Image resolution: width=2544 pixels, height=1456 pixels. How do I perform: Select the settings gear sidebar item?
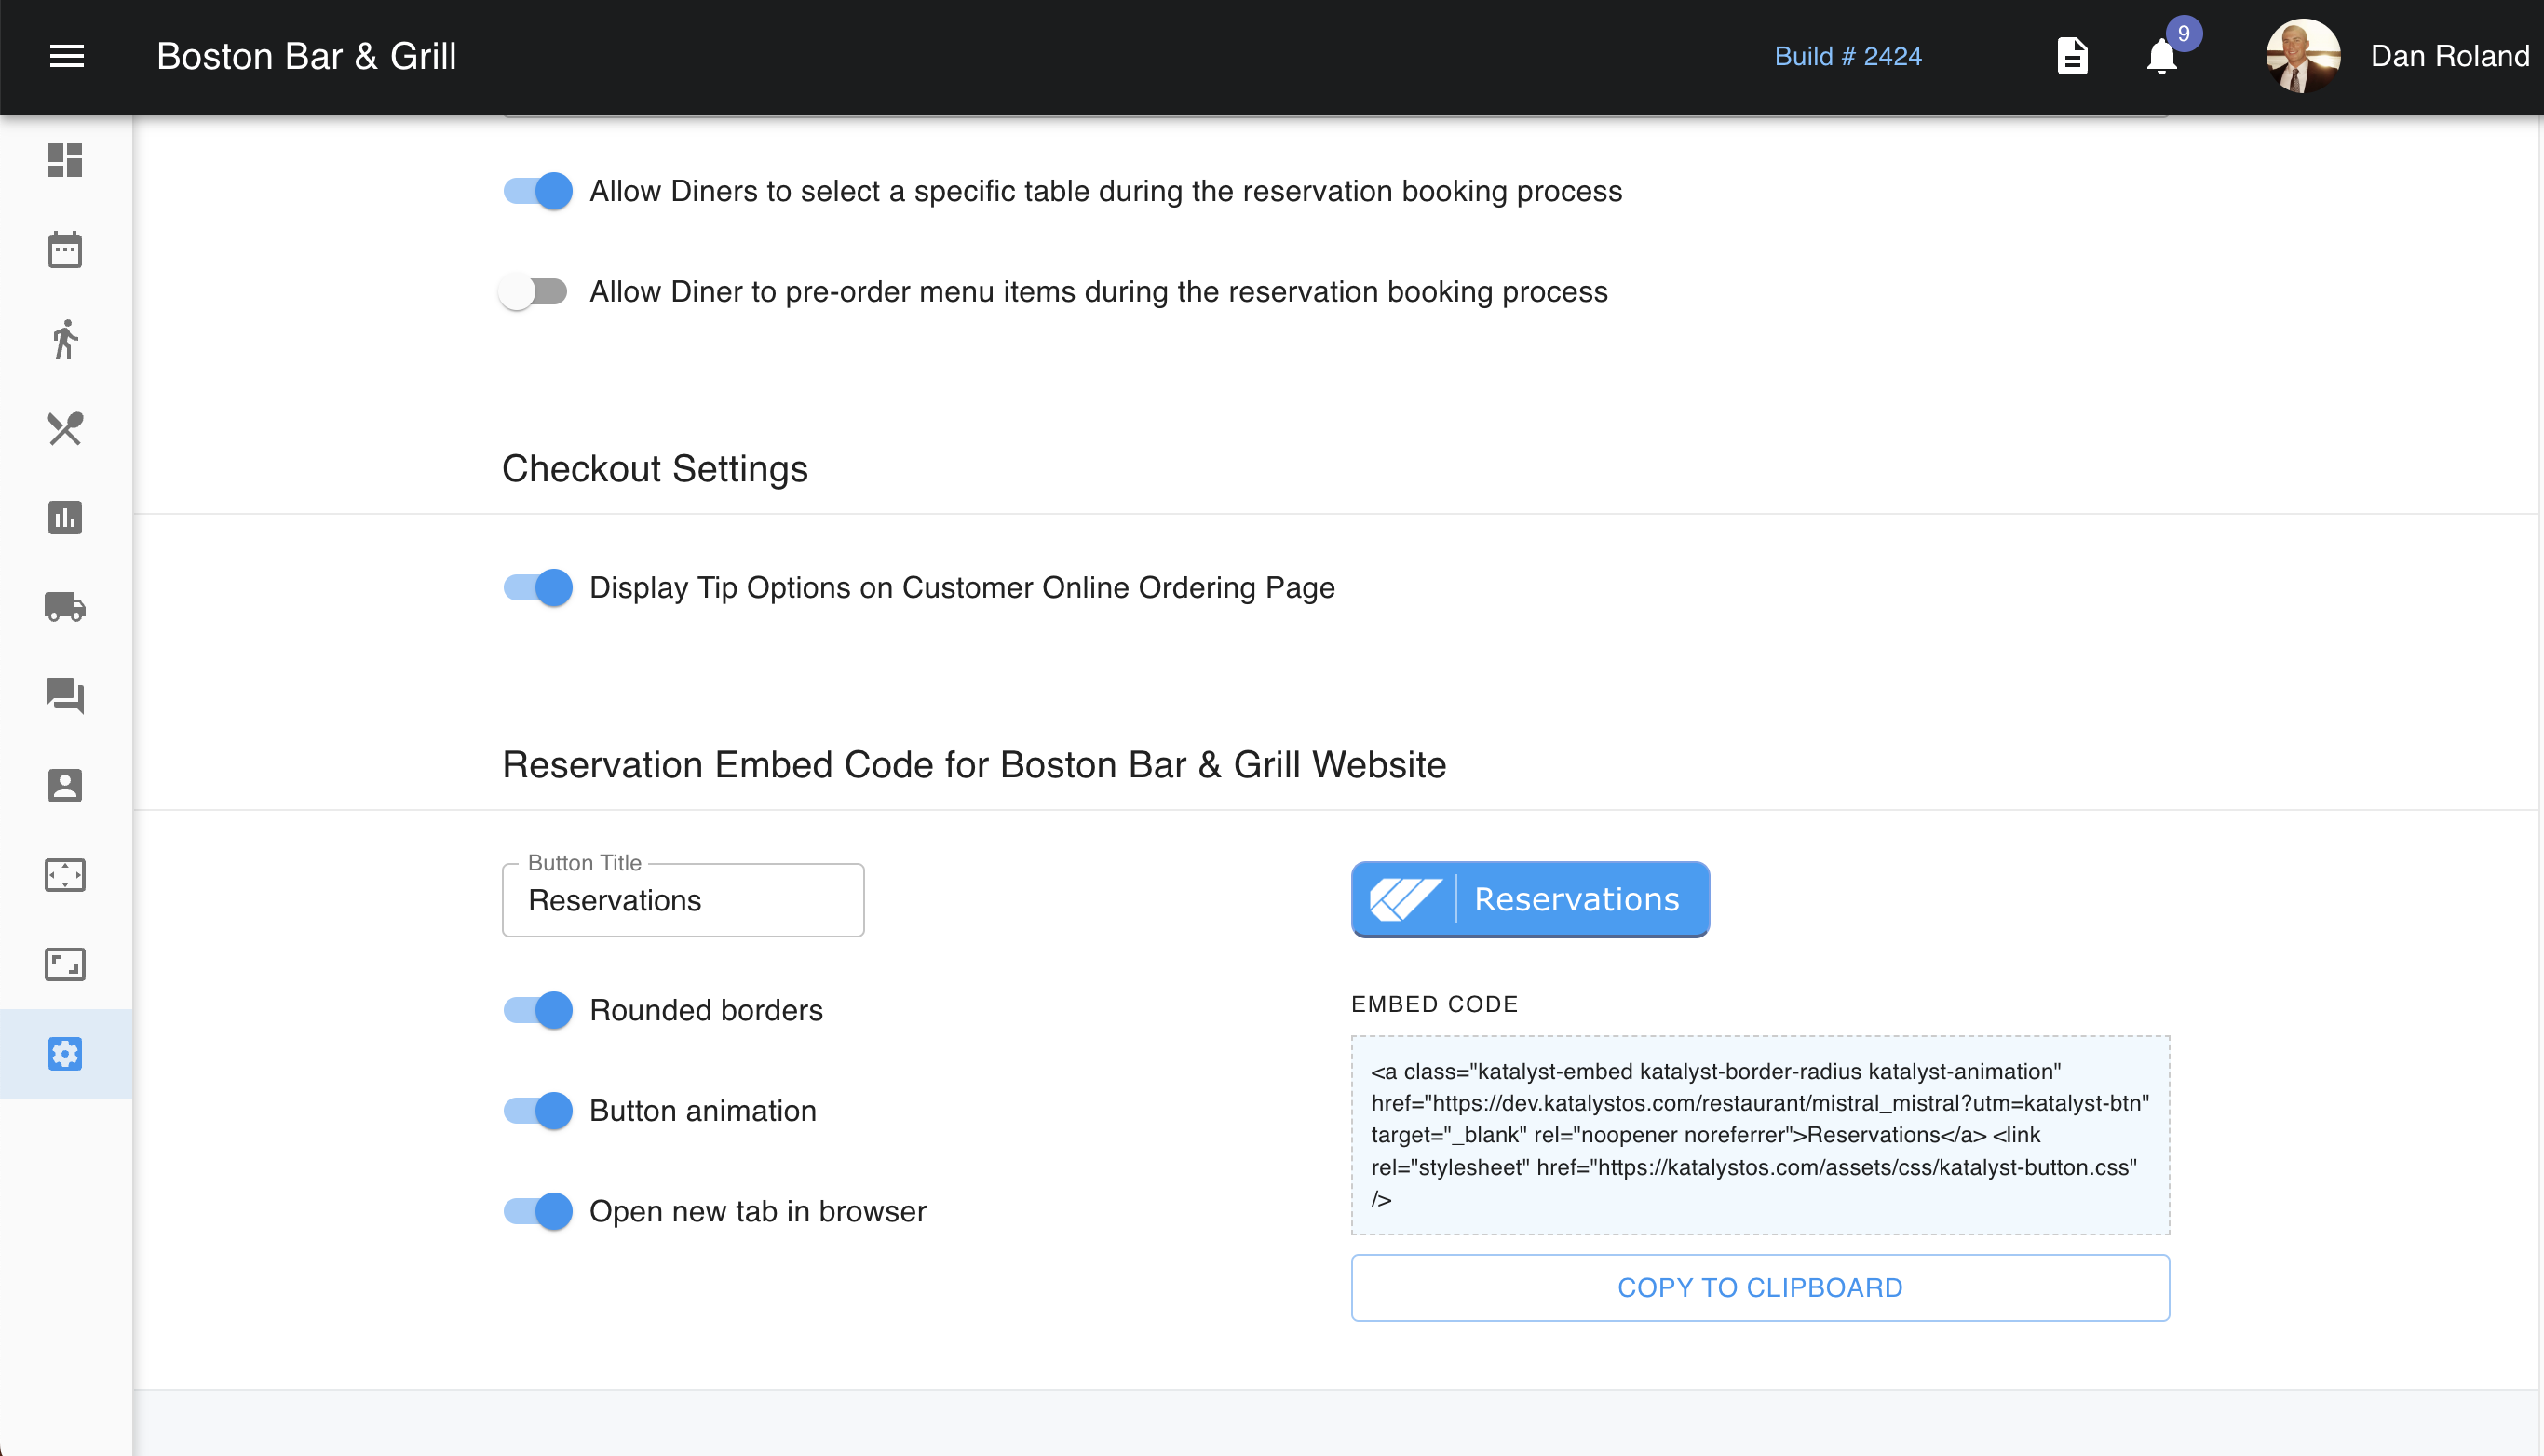[65, 1054]
